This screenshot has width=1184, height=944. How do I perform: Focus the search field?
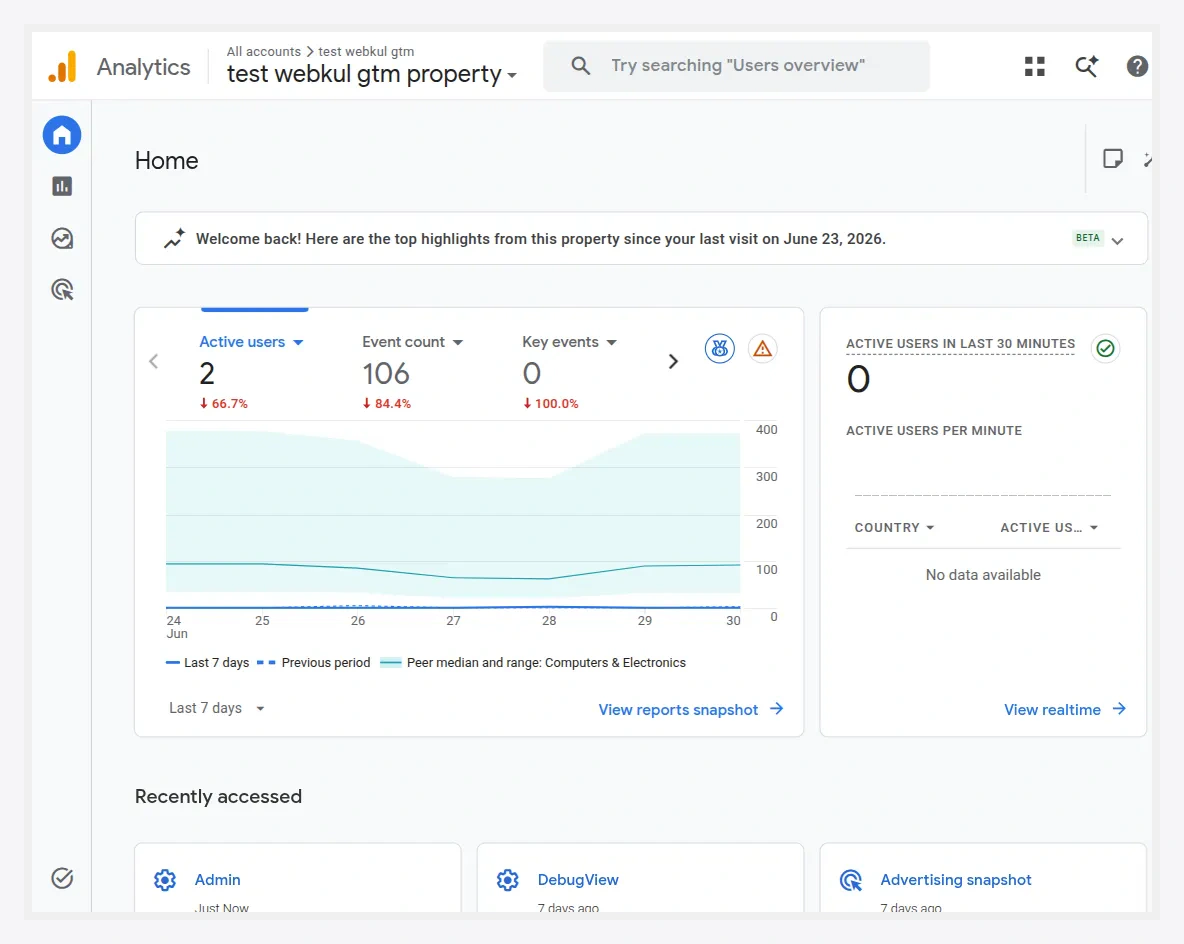point(736,66)
